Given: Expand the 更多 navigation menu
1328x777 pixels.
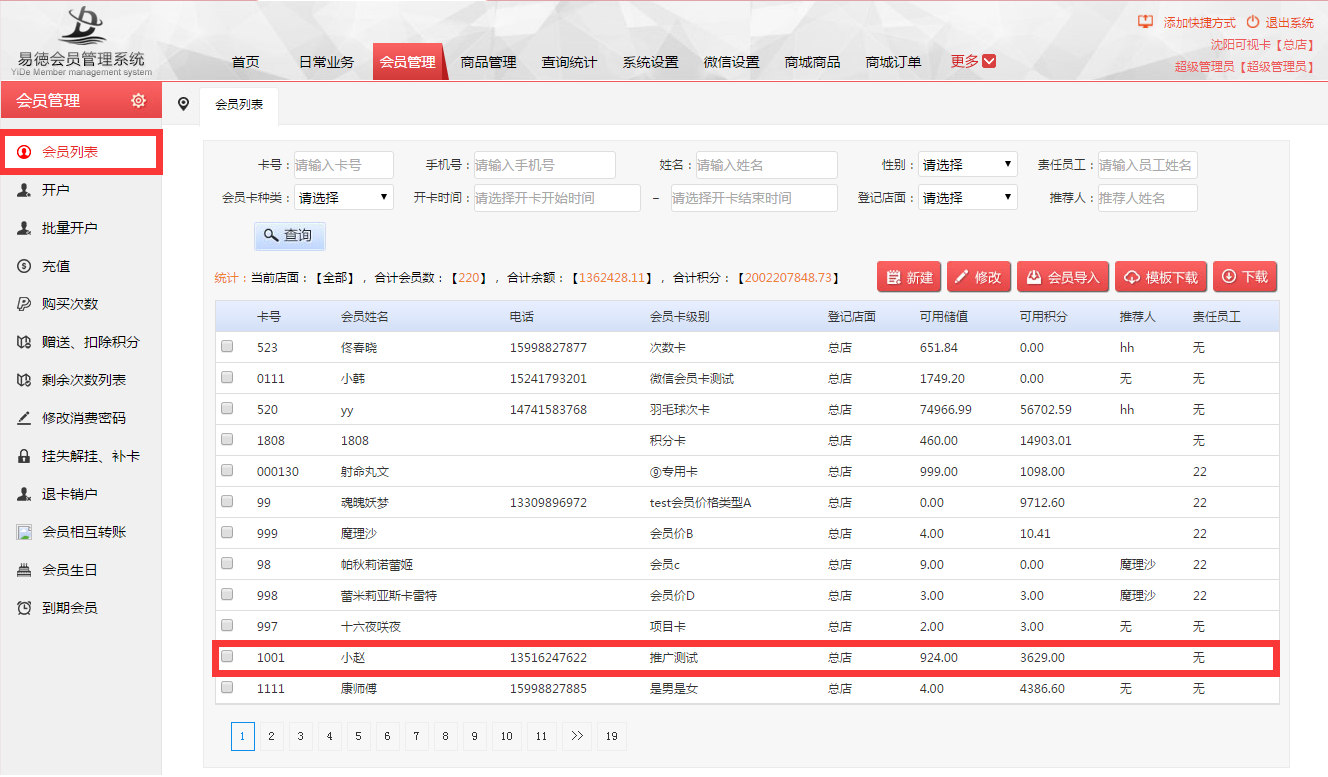Looking at the screenshot, I should [973, 61].
